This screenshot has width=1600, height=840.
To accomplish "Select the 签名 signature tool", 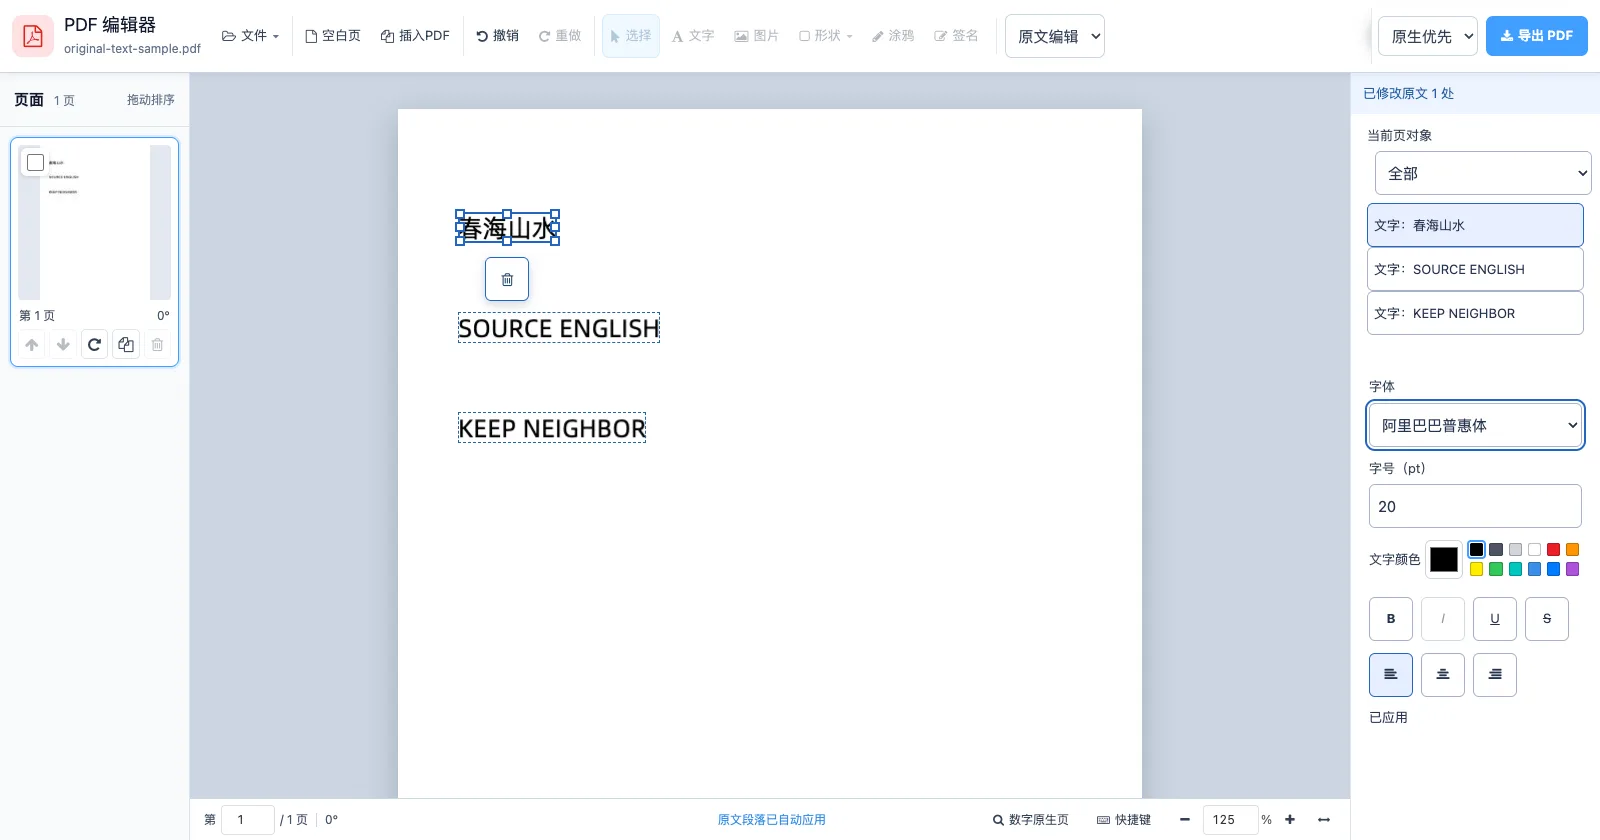I will [x=956, y=36].
